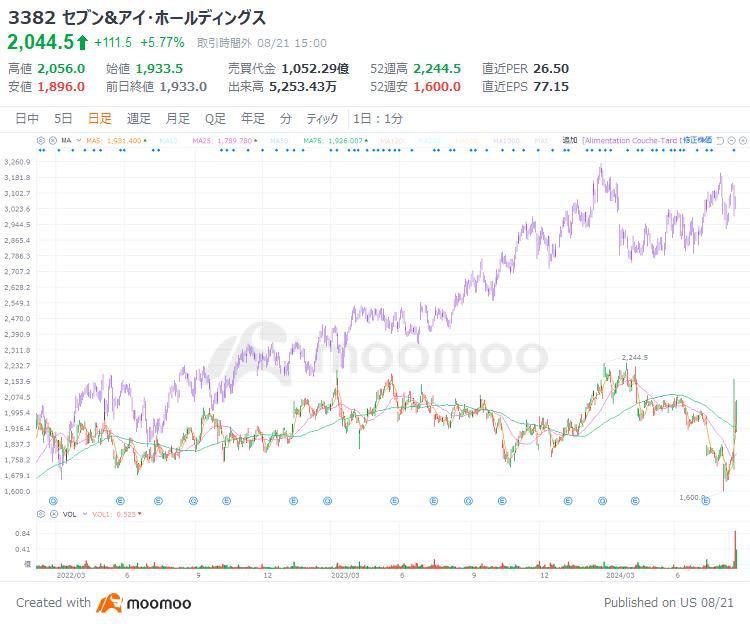Click the stock title 3382 セブン&アイ・ホールディングス
The width and height of the screenshot is (750, 624).
point(137,18)
